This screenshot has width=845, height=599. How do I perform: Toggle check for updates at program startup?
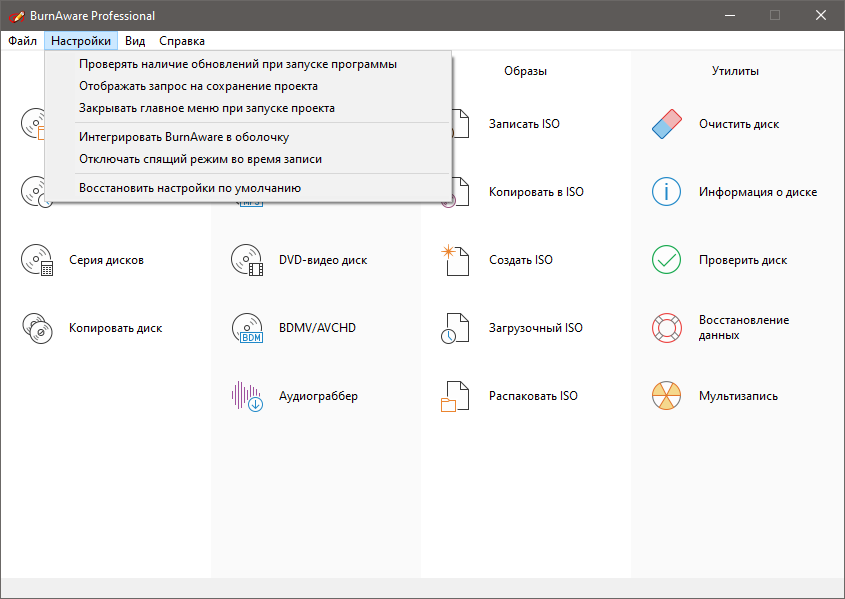[x=238, y=64]
